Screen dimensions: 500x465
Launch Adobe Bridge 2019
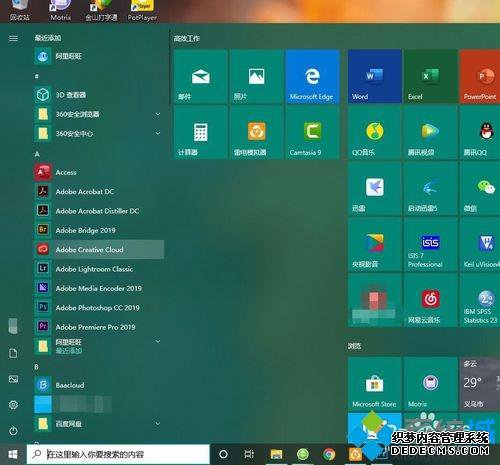click(x=99, y=230)
